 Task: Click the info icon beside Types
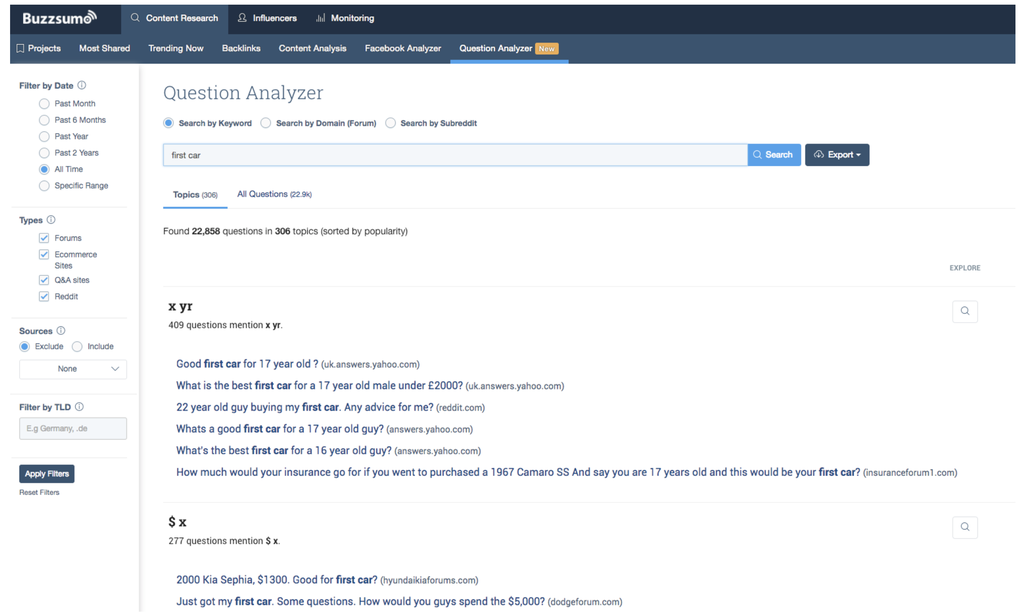51,220
